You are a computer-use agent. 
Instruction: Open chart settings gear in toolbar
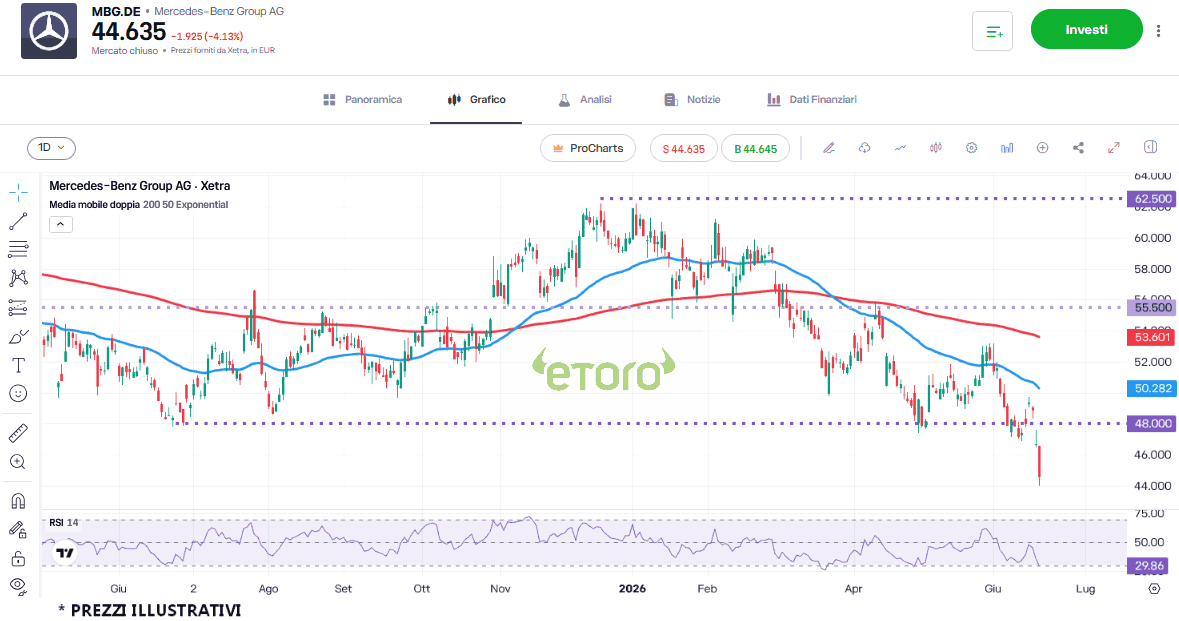(971, 148)
